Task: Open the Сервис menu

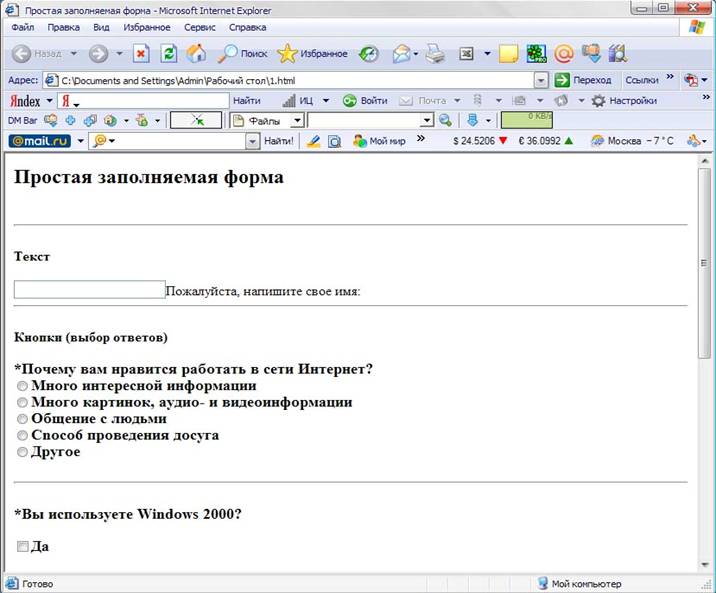Action: [200, 27]
